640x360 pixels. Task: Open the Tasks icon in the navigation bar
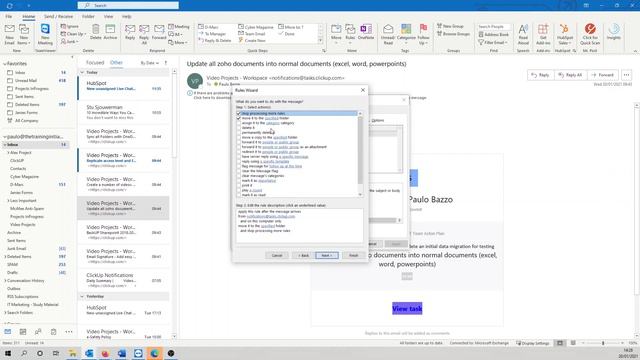[53, 331]
